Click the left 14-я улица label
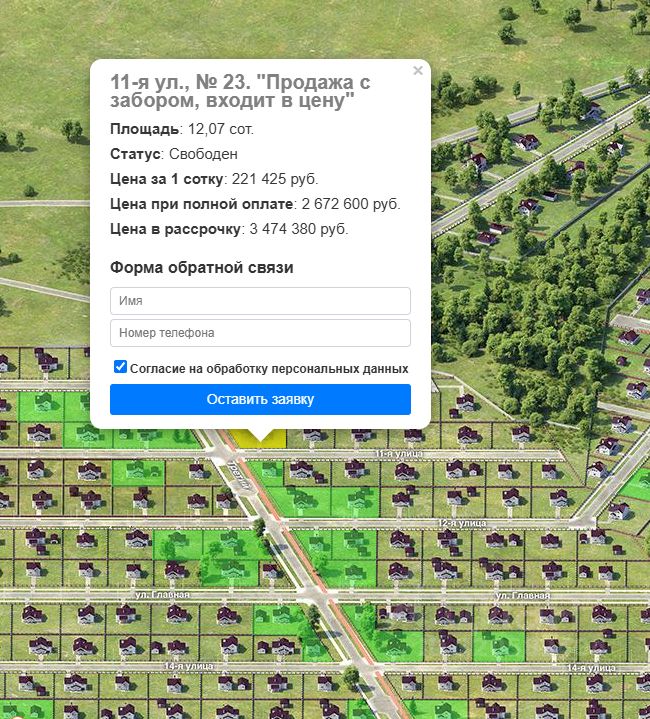The height and width of the screenshot is (719, 650). pos(189,665)
